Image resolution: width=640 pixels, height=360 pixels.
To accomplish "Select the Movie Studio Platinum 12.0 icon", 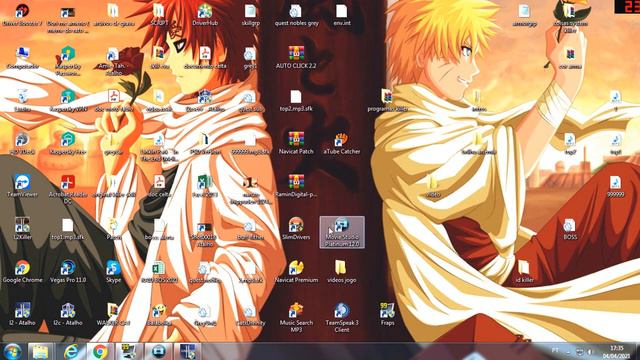I will 342,232.
